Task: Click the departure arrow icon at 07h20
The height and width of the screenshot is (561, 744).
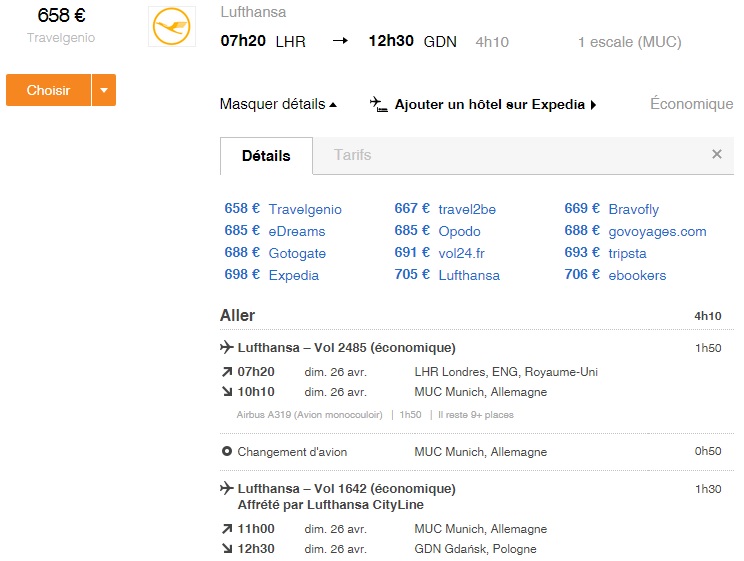Action: tap(227, 372)
